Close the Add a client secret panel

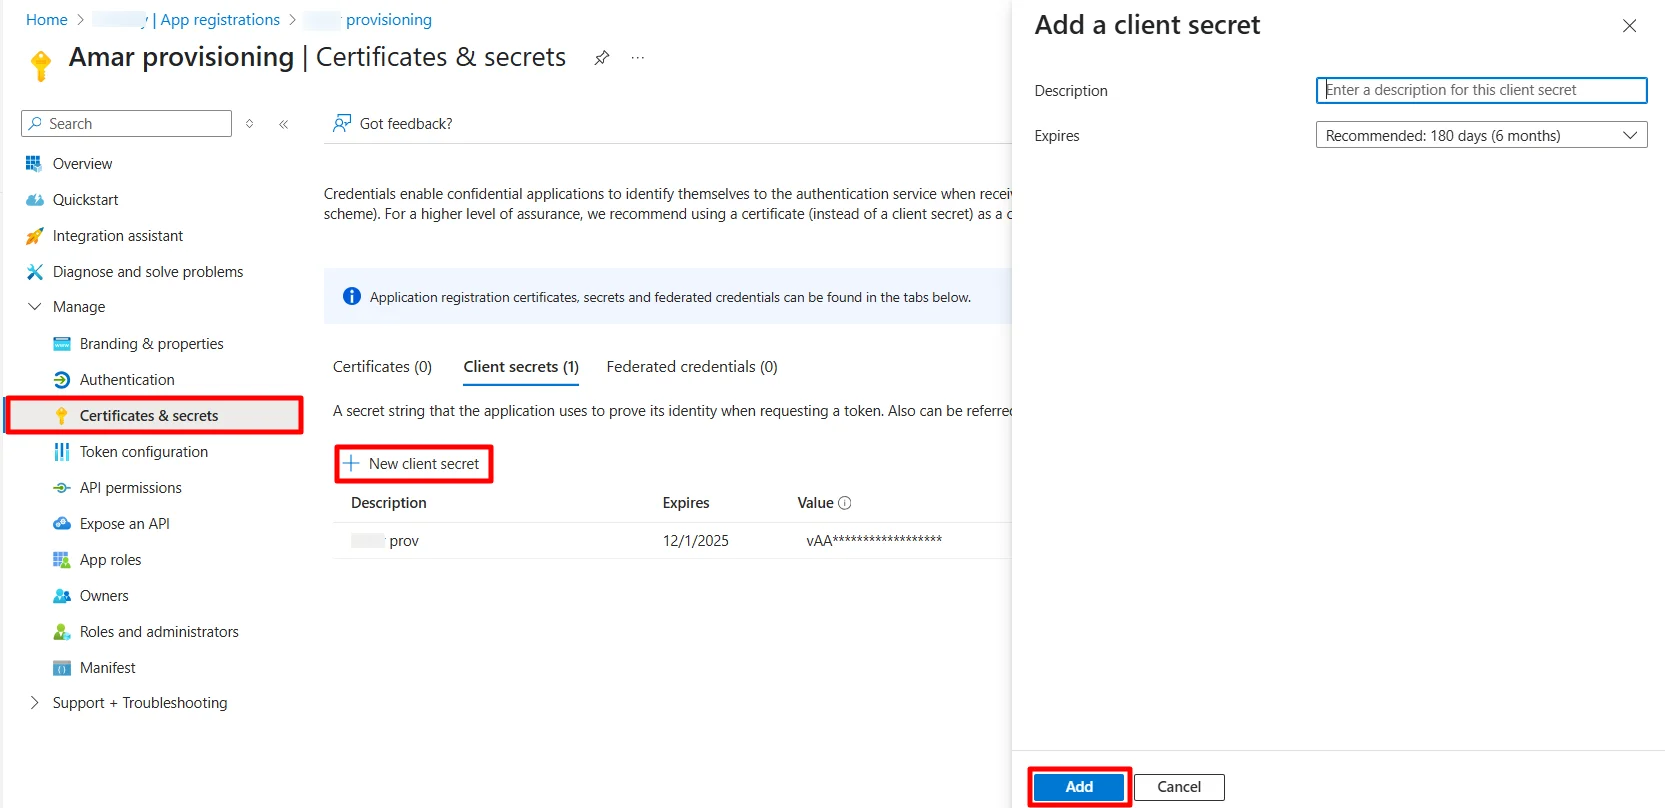click(x=1629, y=26)
